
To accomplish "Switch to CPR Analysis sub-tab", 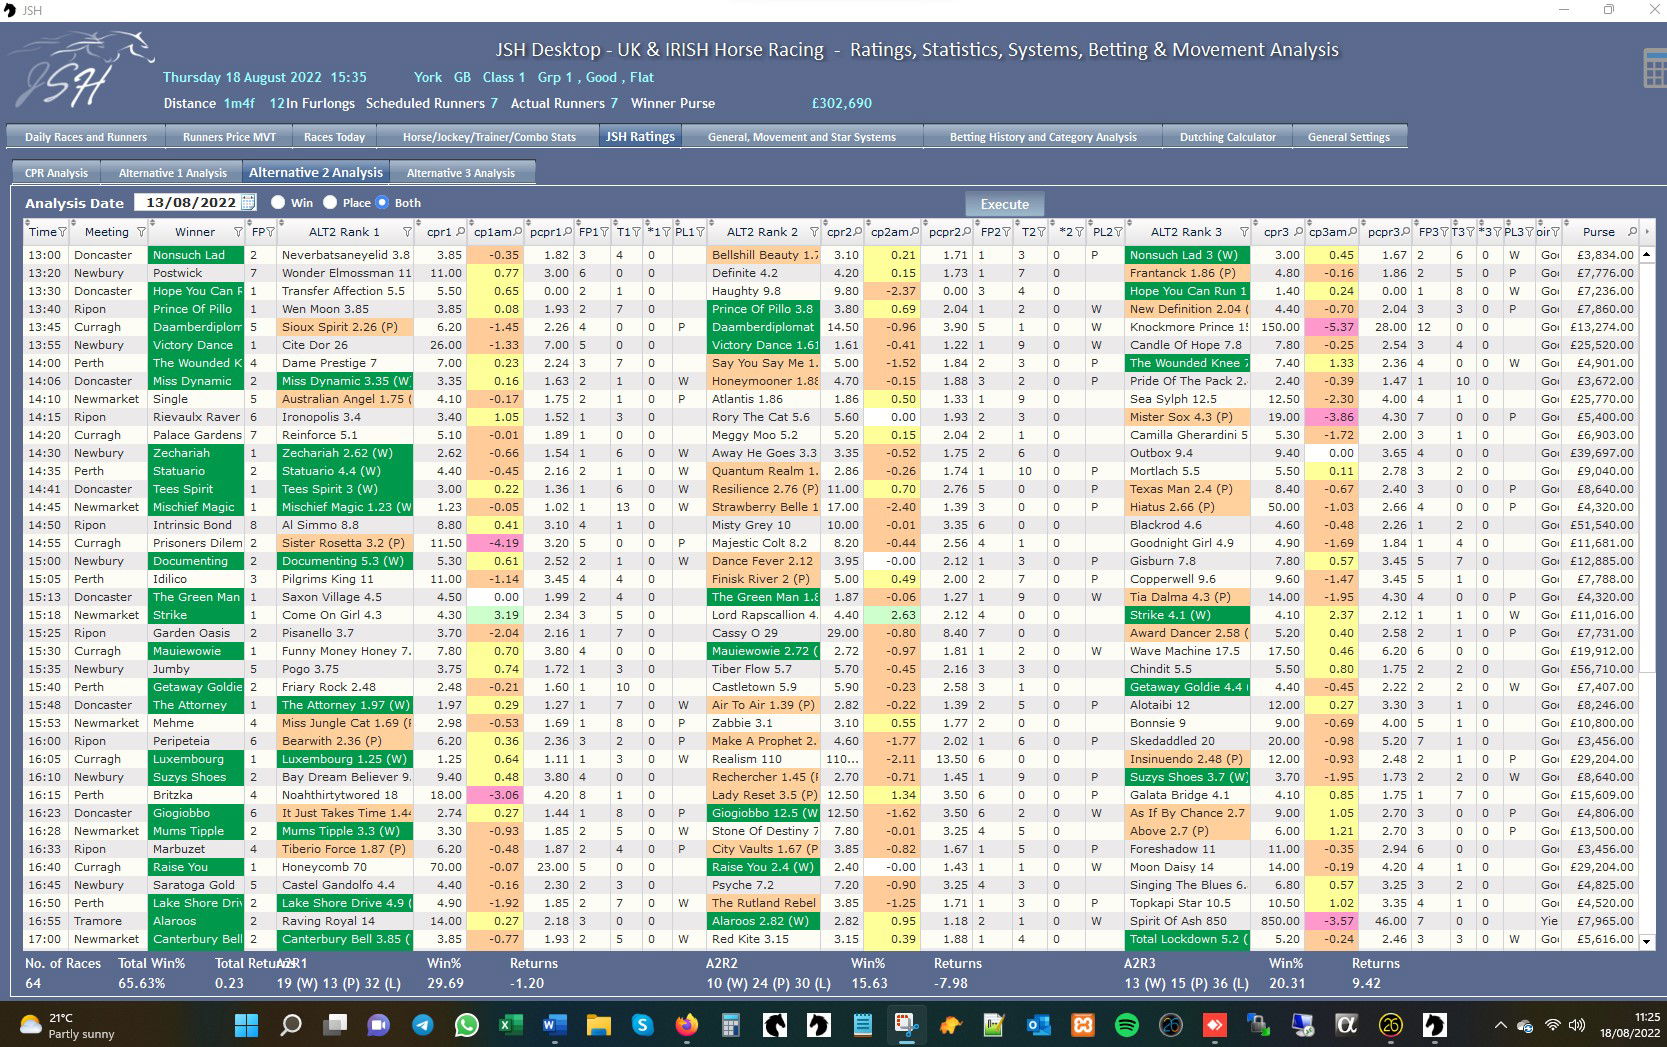I will [56, 173].
